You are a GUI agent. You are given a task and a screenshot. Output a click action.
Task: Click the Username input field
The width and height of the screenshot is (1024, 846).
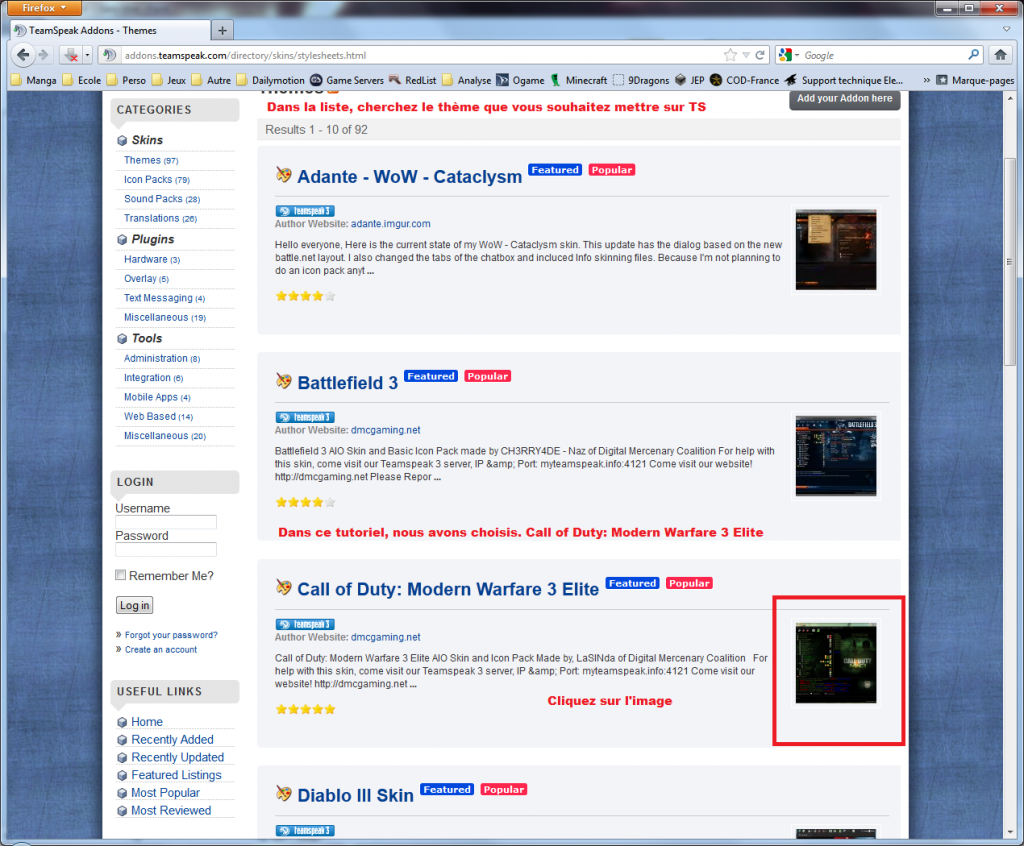point(166,522)
